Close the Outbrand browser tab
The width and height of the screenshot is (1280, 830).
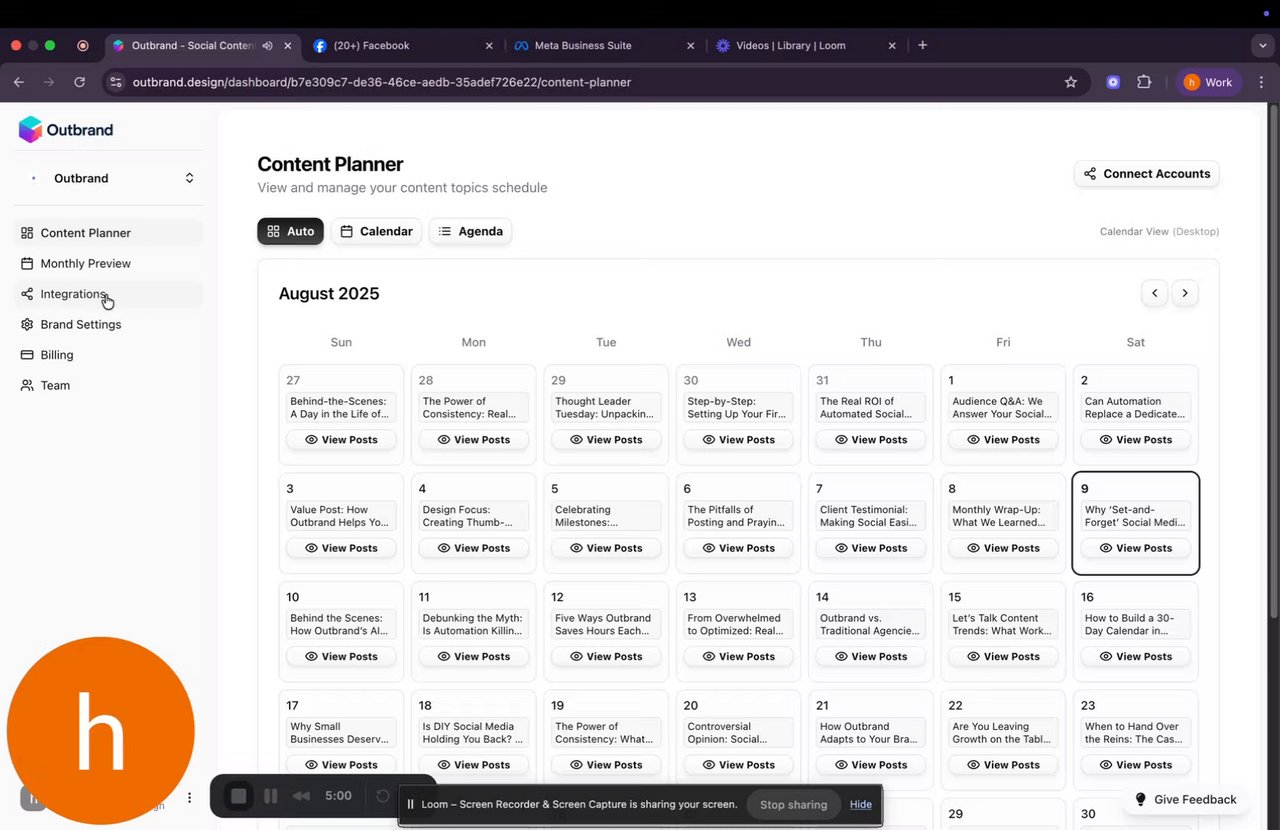pos(289,46)
